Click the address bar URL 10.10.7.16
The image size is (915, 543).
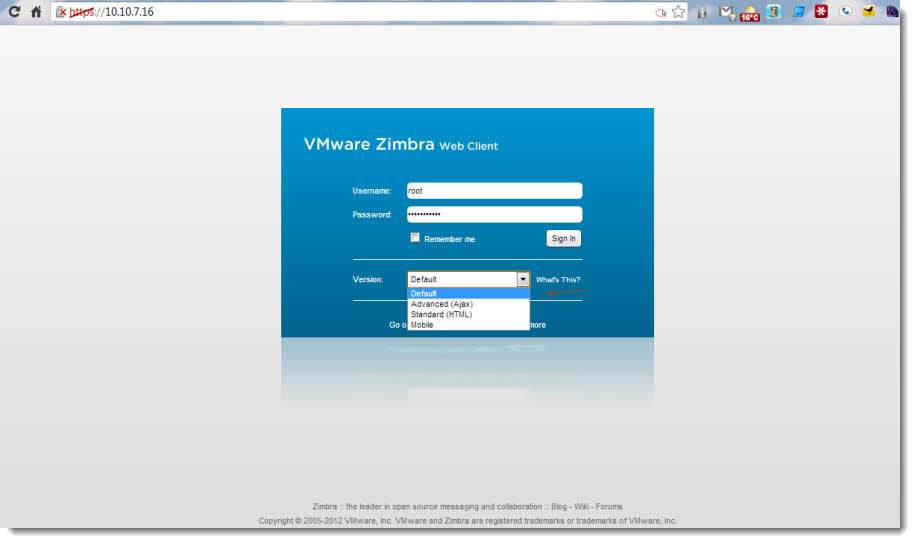(x=129, y=12)
